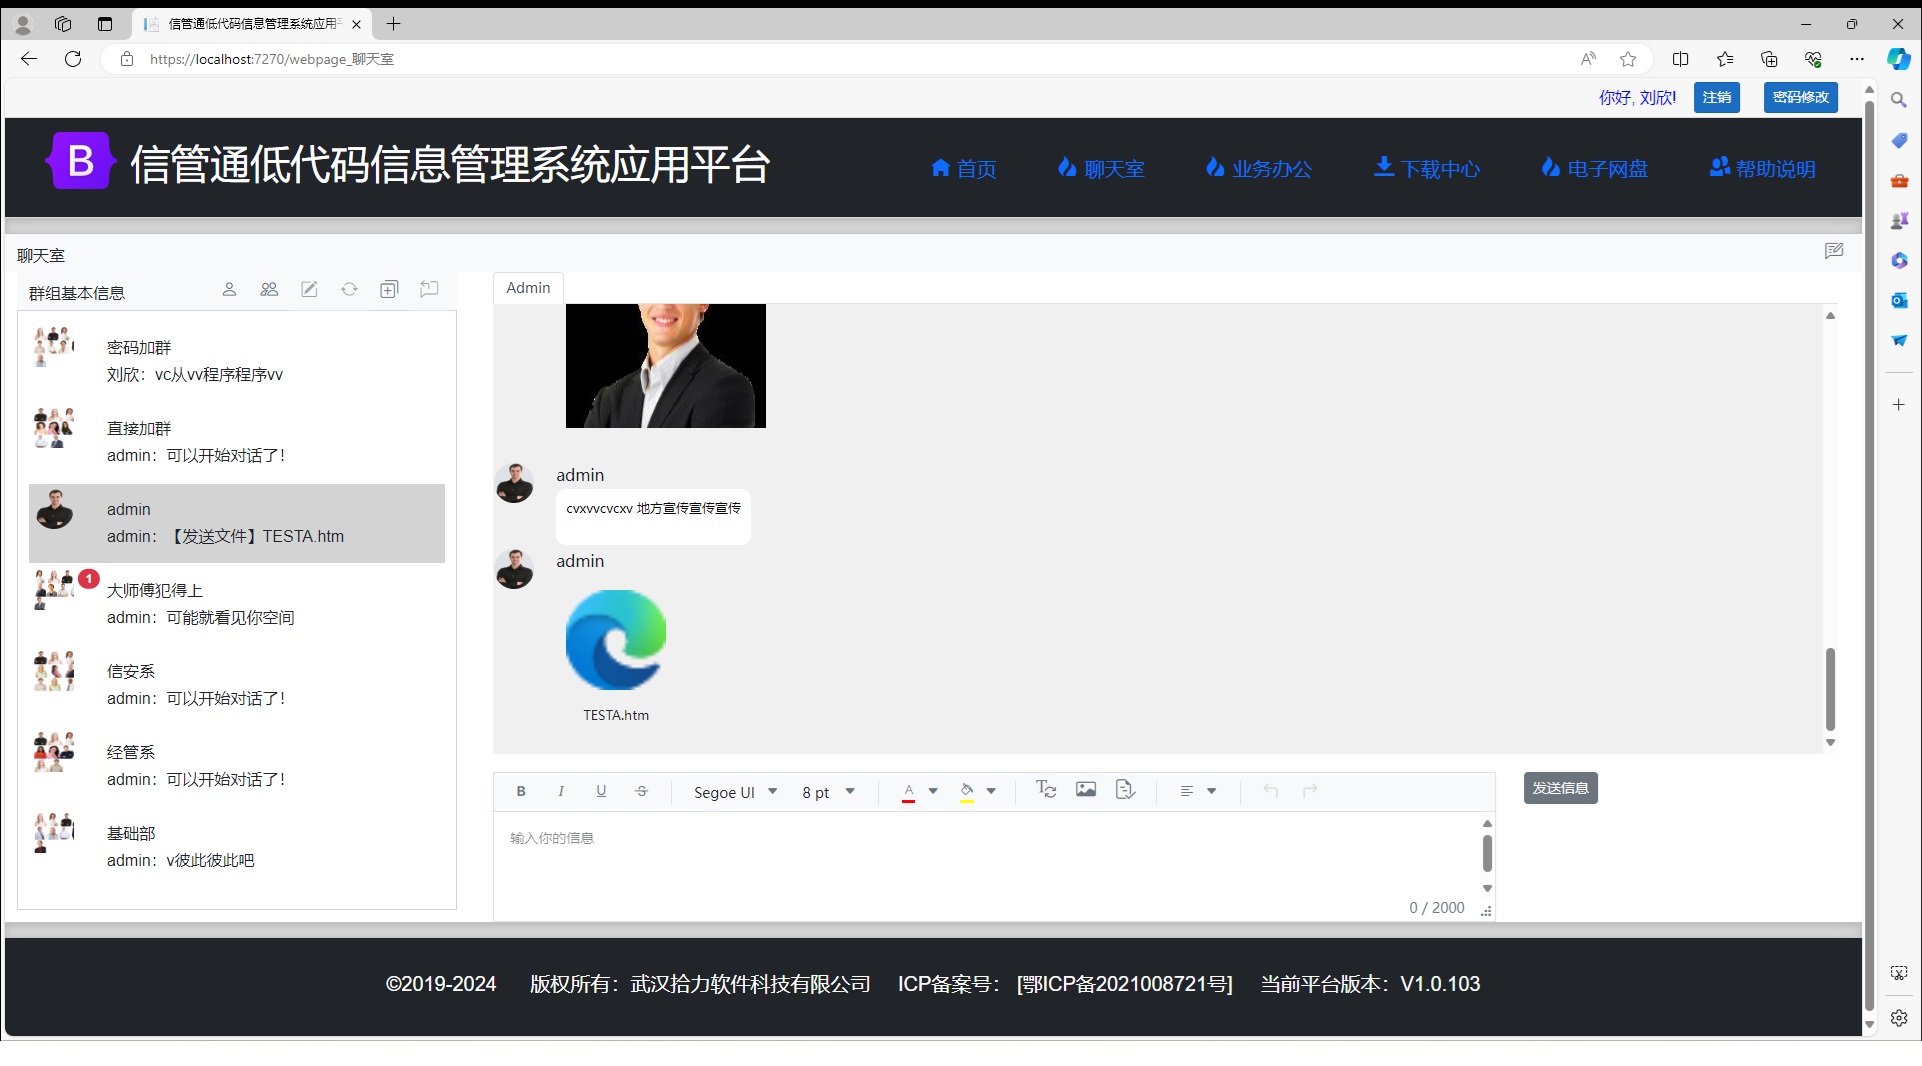1922x1066 pixels.
Task: Switch to the 下载中心 menu item
Action: pos(1426,168)
